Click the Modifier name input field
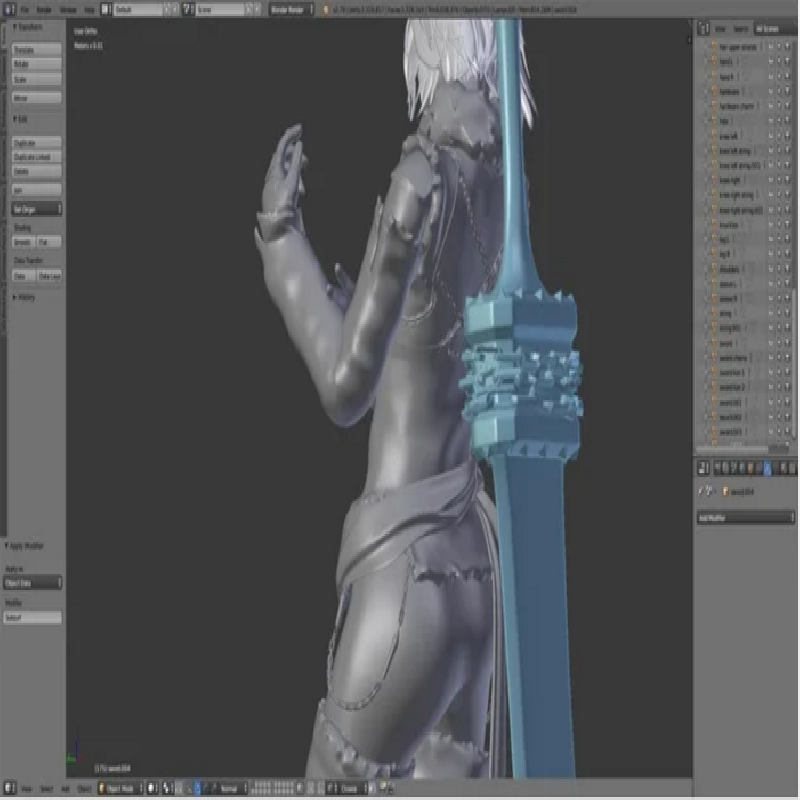Image resolution: width=800 pixels, height=800 pixels. (33, 618)
